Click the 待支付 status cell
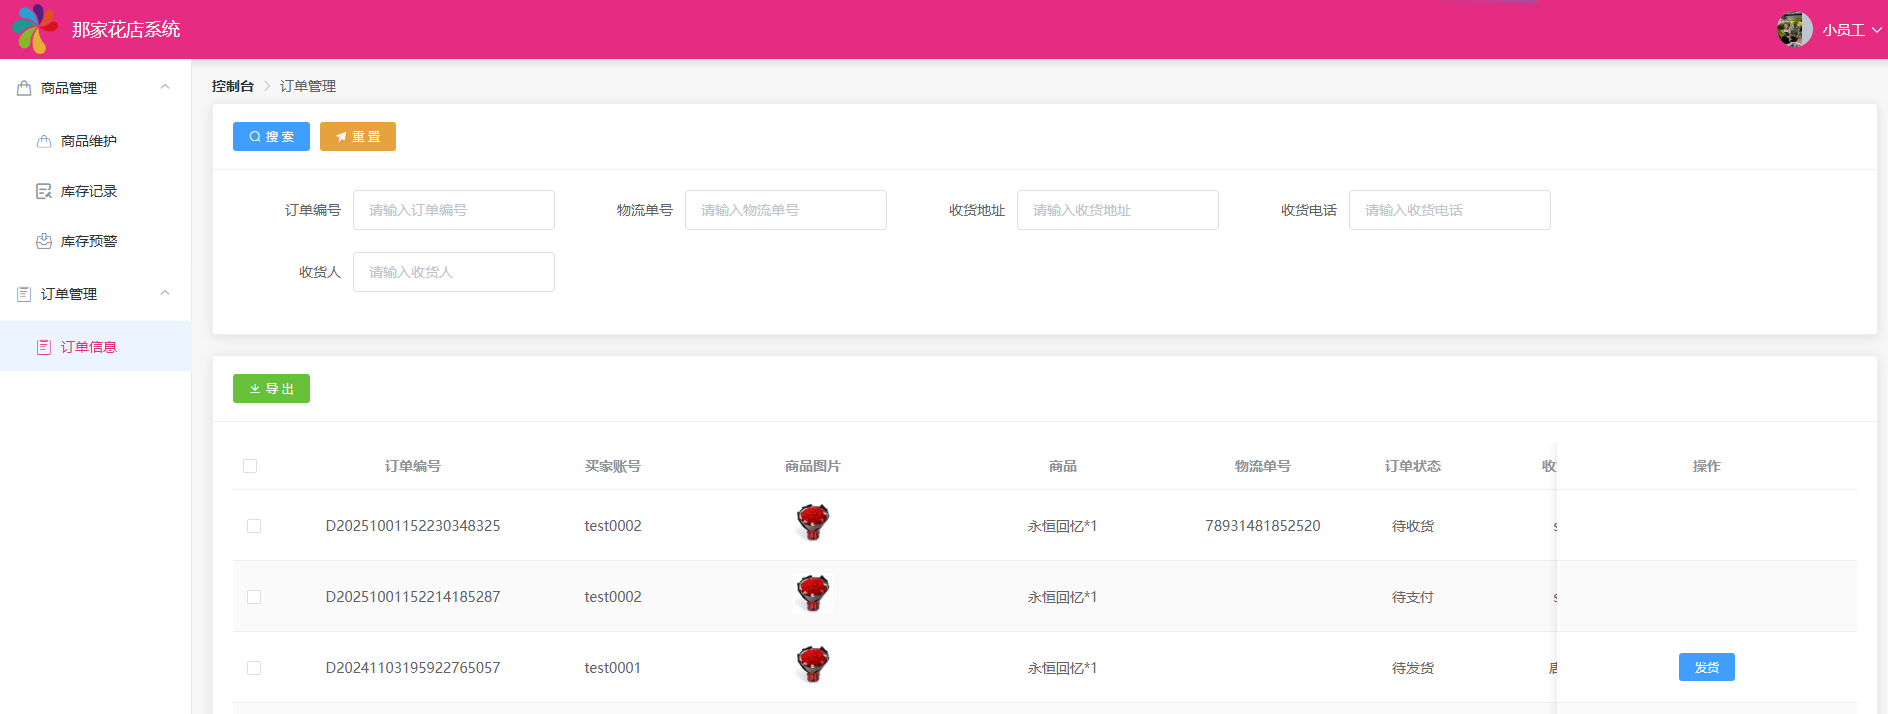The image size is (1888, 714). pos(1413,597)
